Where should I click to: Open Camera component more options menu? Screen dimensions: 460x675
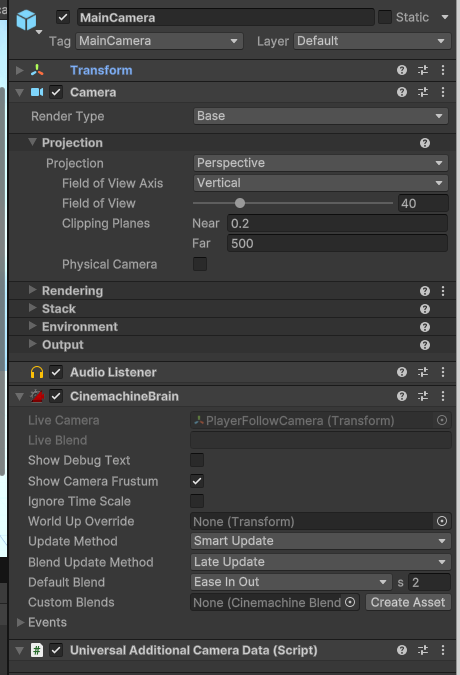coord(443,92)
